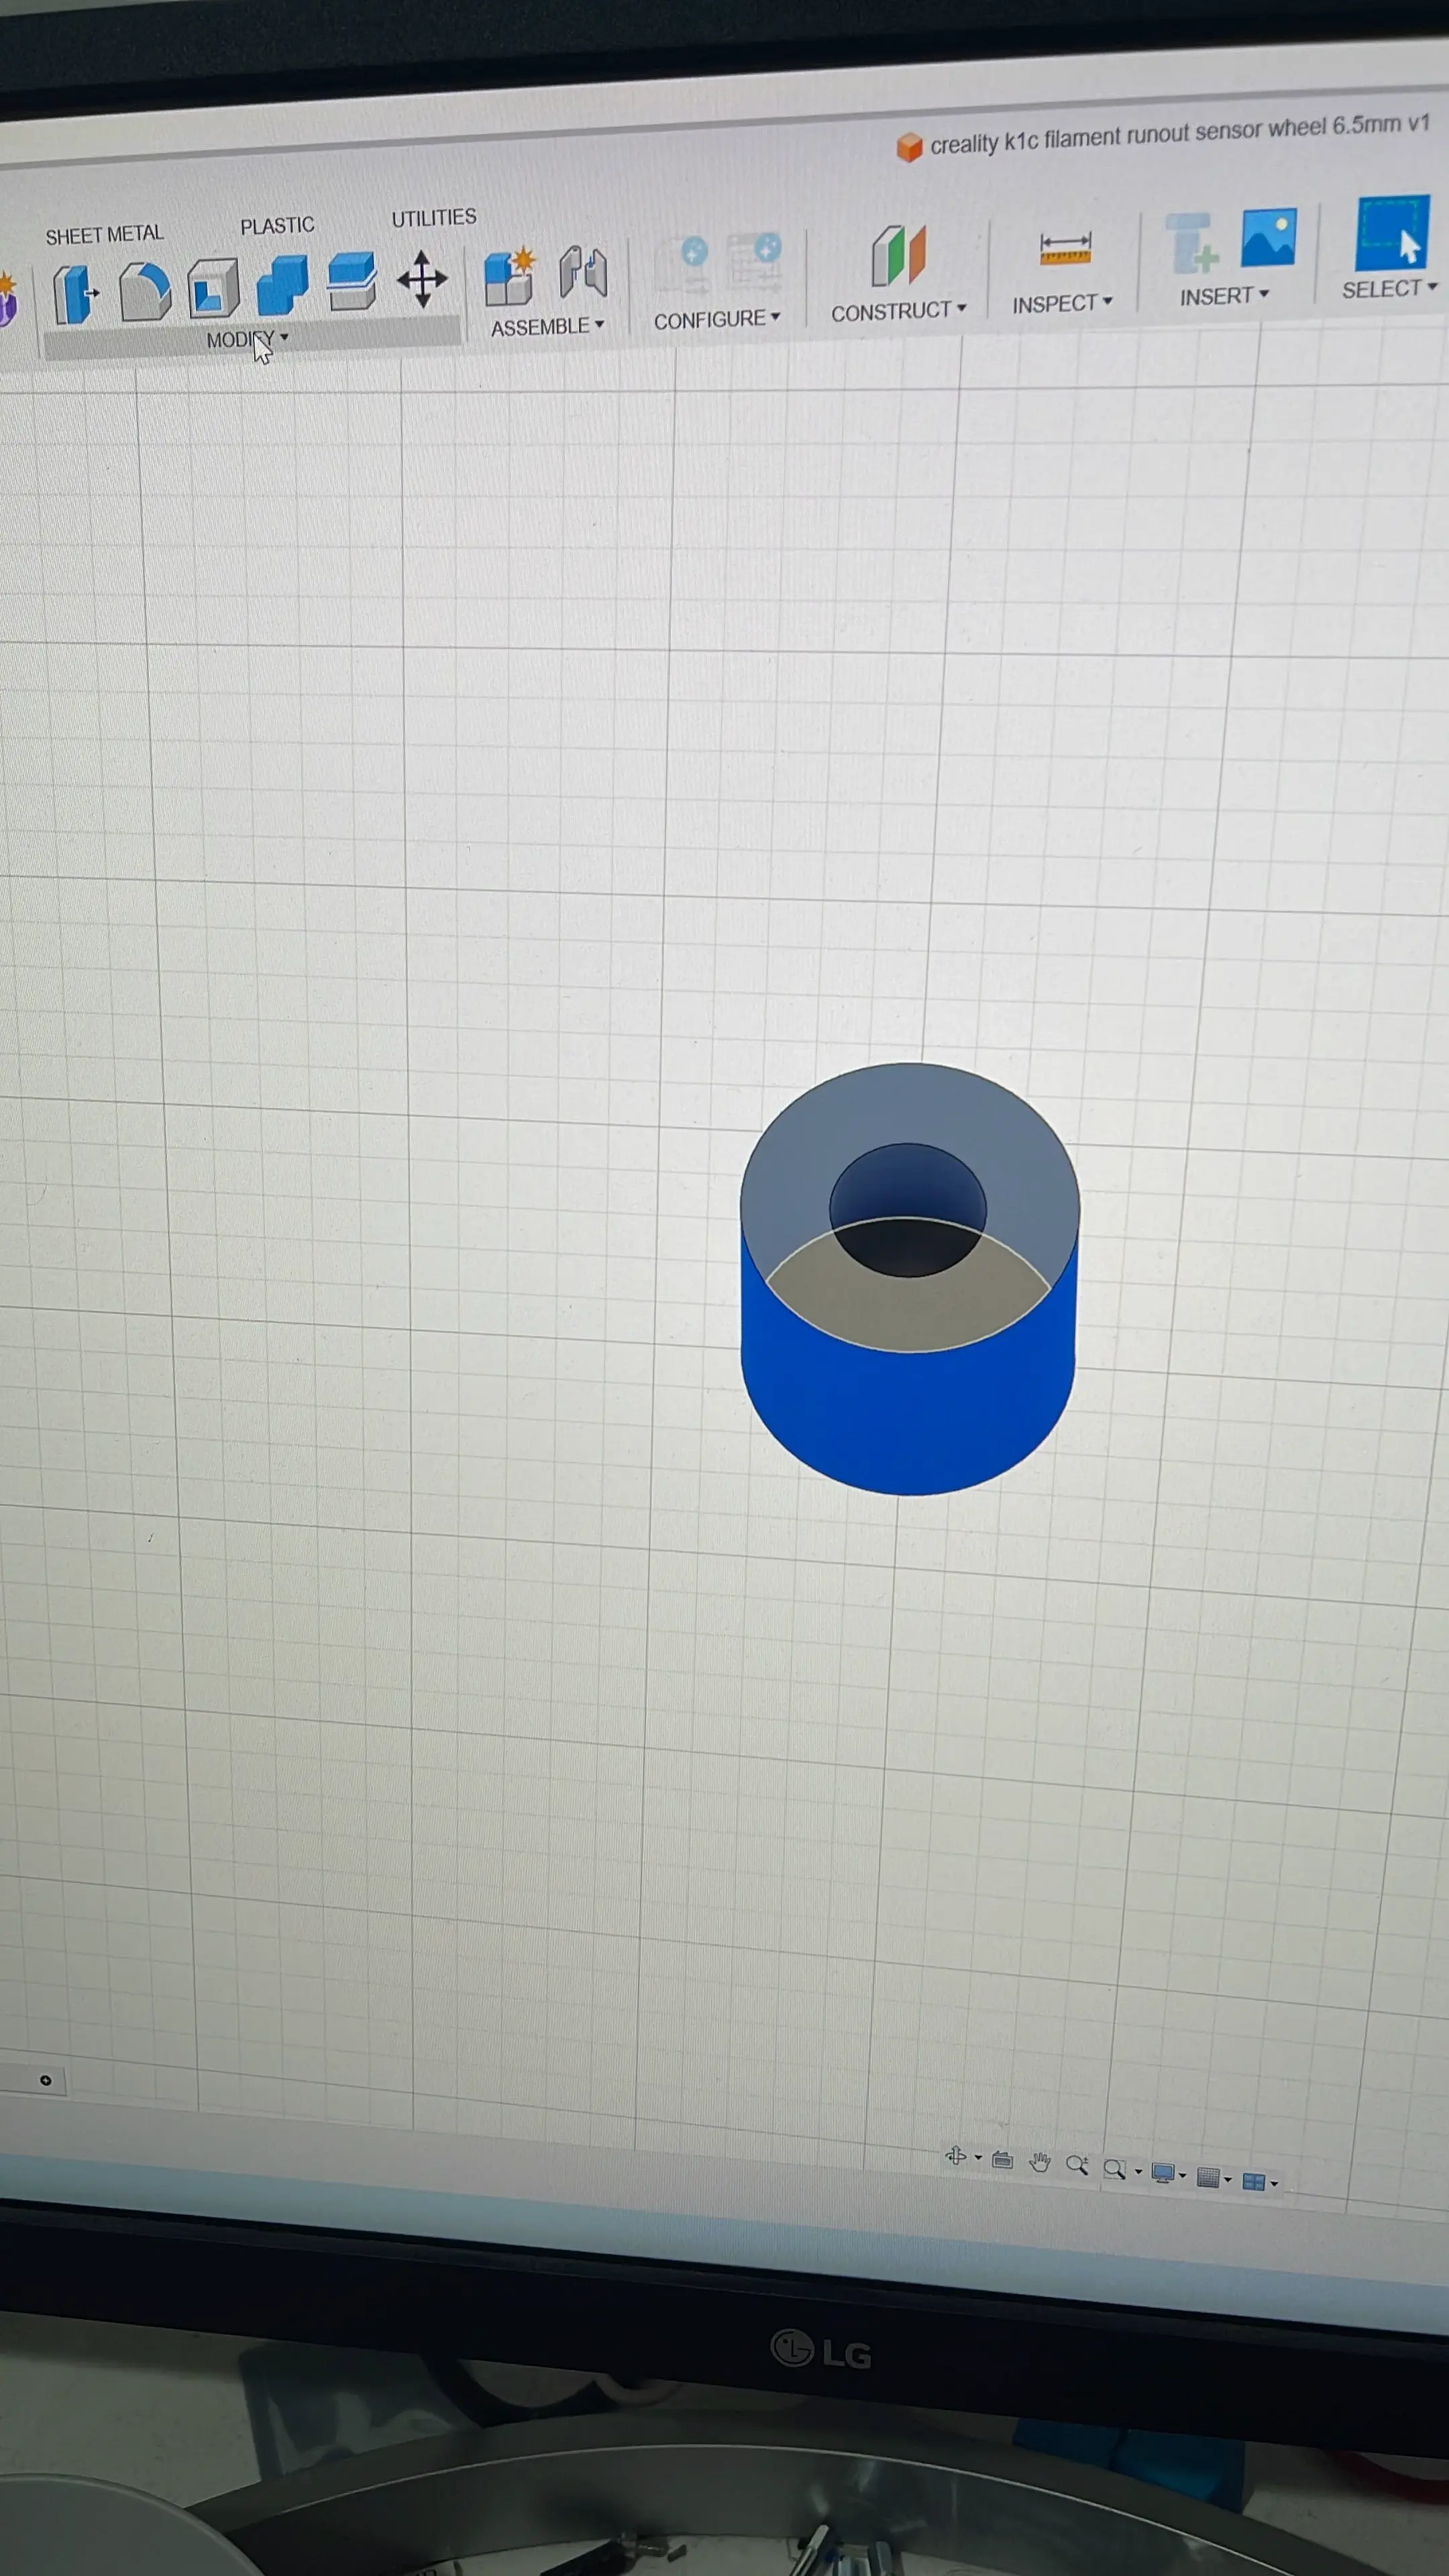Open the UTILITIES tab
The height and width of the screenshot is (2576, 1449).
[433, 218]
